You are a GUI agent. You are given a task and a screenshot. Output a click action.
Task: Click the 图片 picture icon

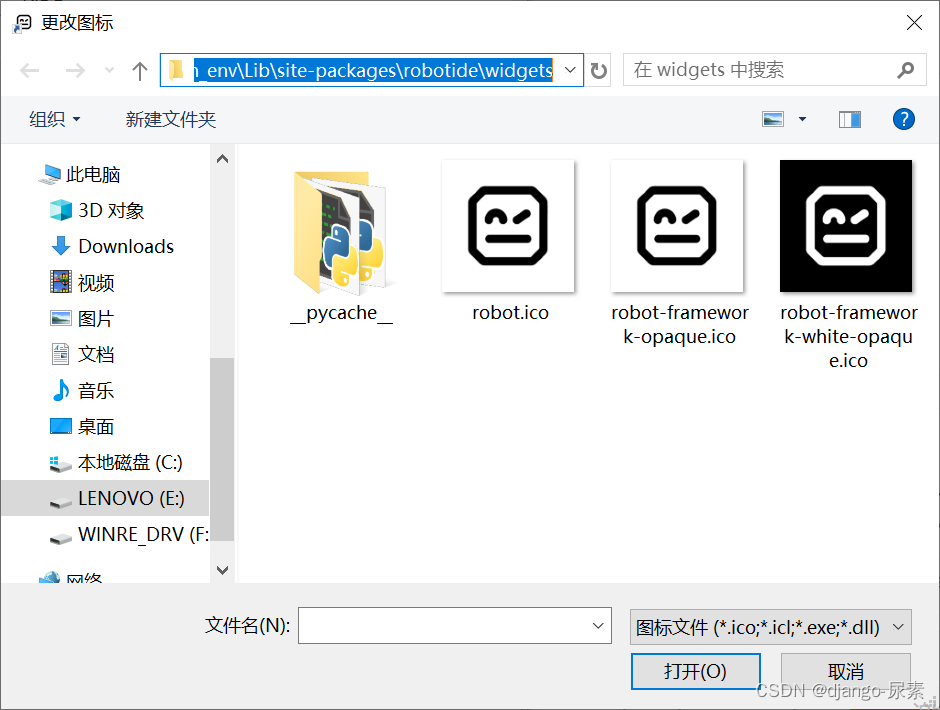(61, 318)
